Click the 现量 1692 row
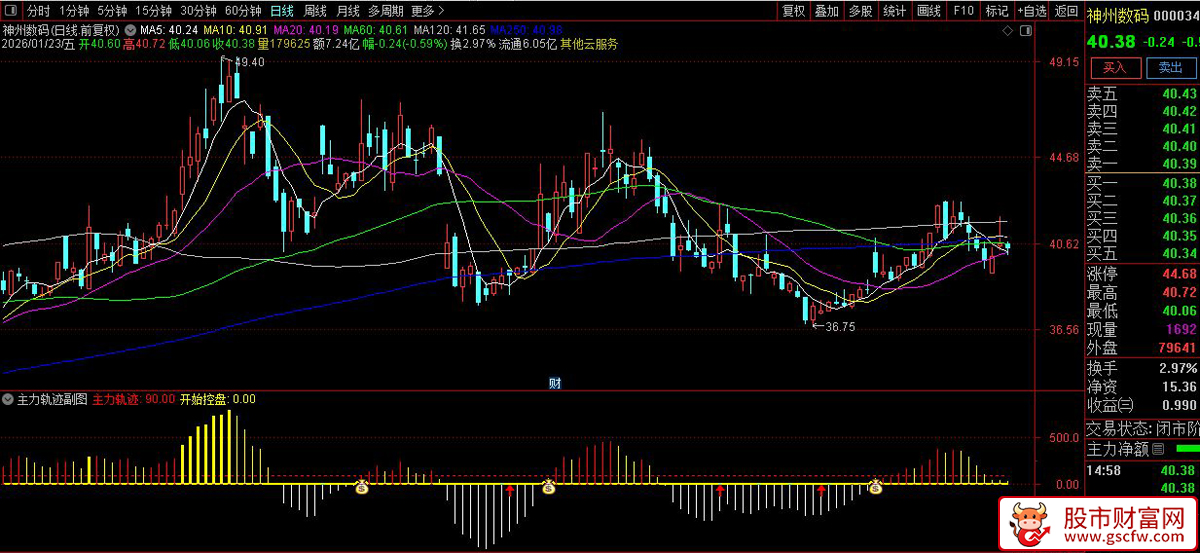The image size is (1200, 553). tap(1142, 329)
